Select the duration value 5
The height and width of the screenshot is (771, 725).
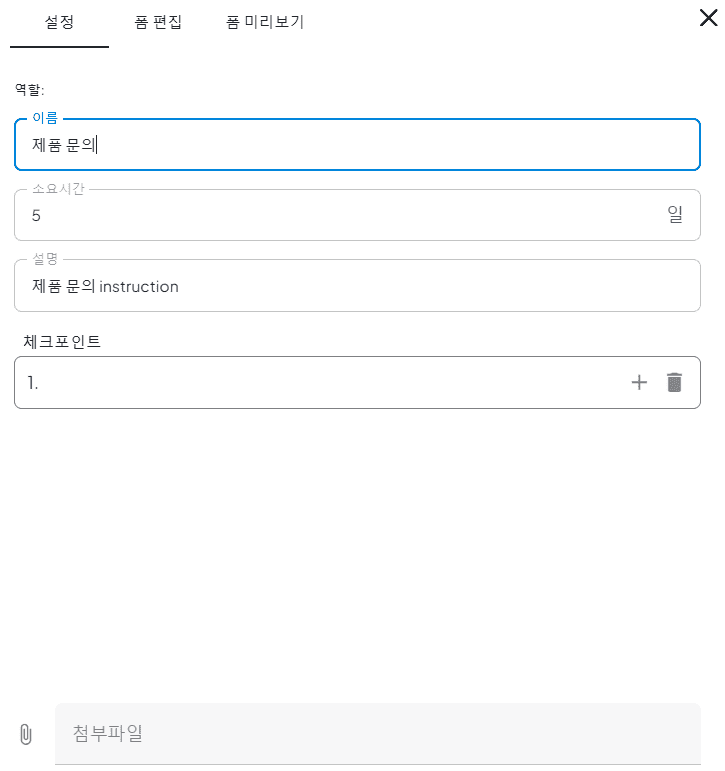tap(37, 215)
